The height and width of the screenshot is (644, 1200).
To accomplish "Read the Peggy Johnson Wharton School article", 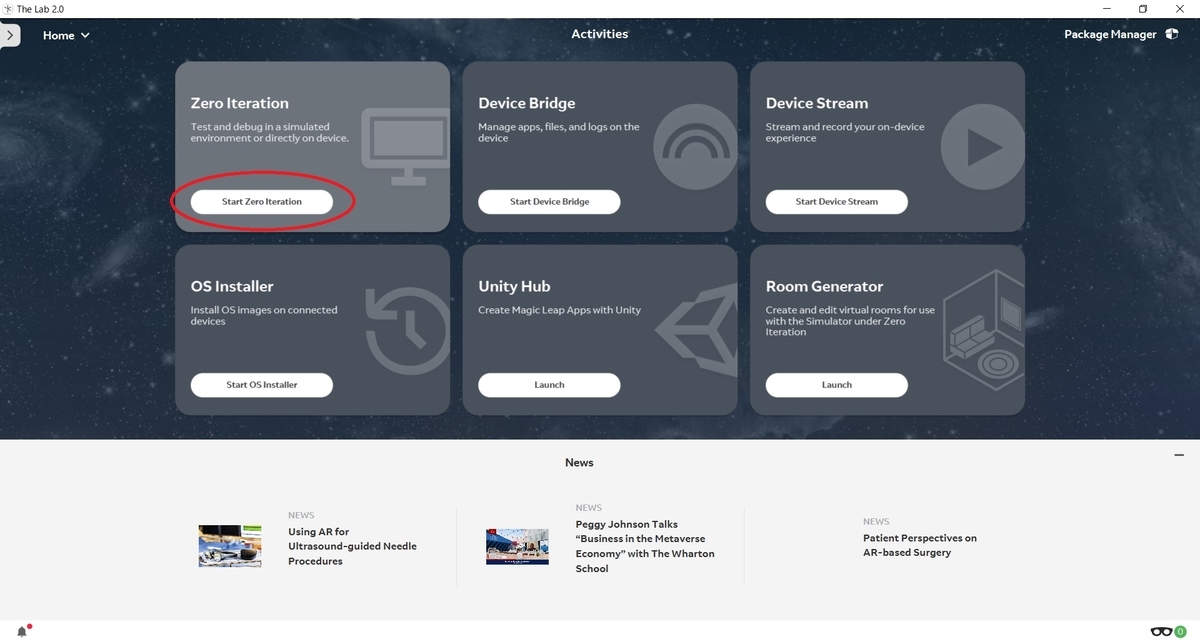I will 645,546.
